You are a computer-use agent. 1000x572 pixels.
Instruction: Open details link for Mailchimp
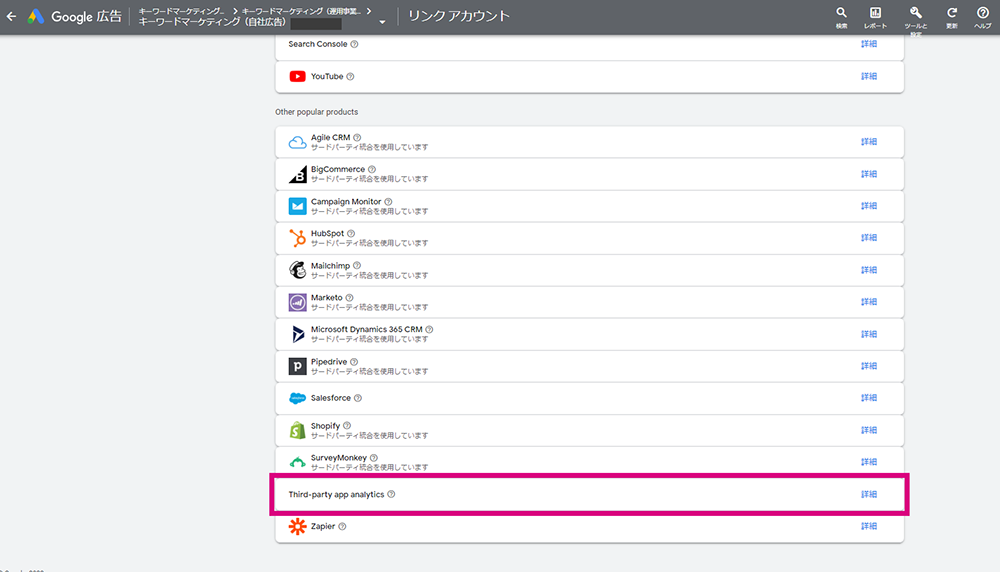[x=869, y=270]
